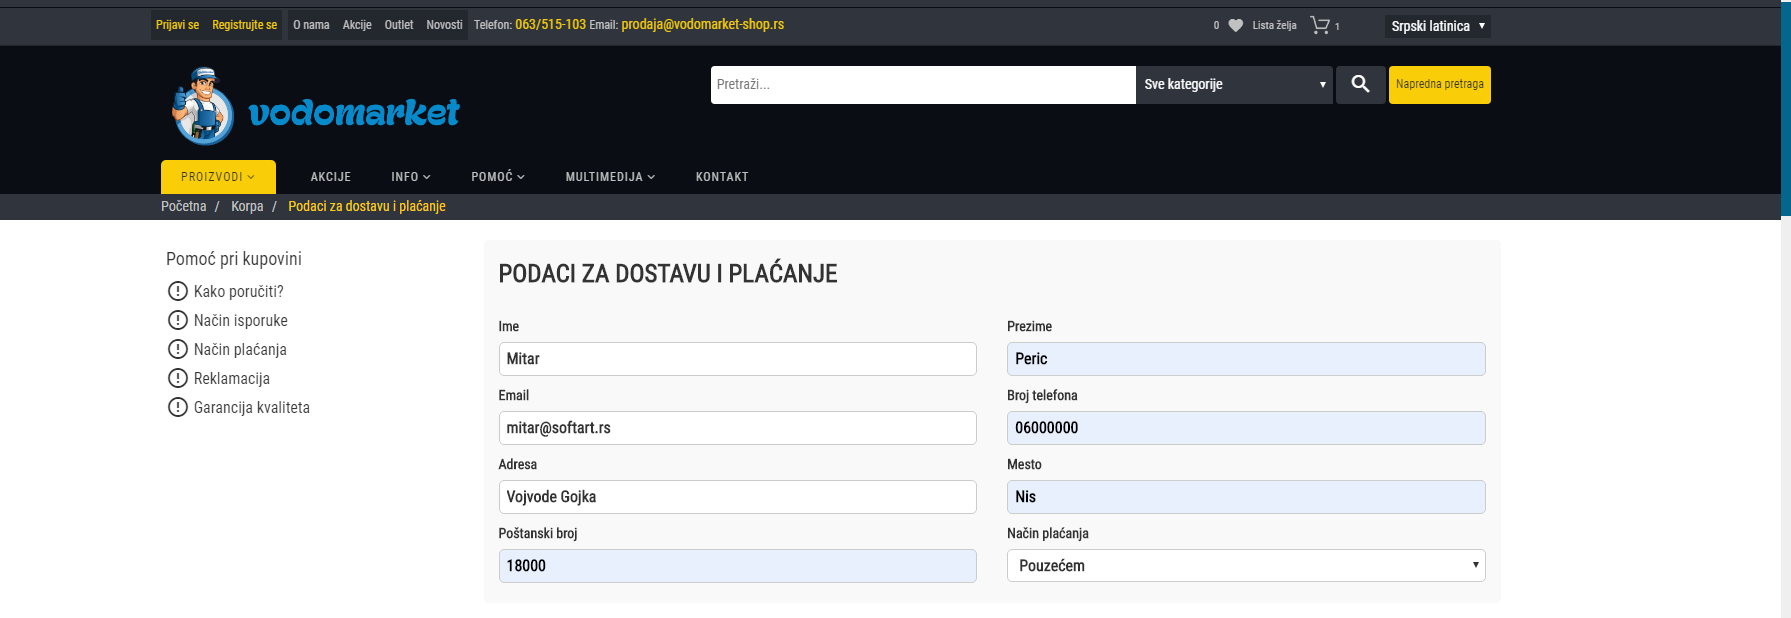The width and height of the screenshot is (1791, 618).
Task: Click the Pretraži search input field
Action: pos(922,85)
